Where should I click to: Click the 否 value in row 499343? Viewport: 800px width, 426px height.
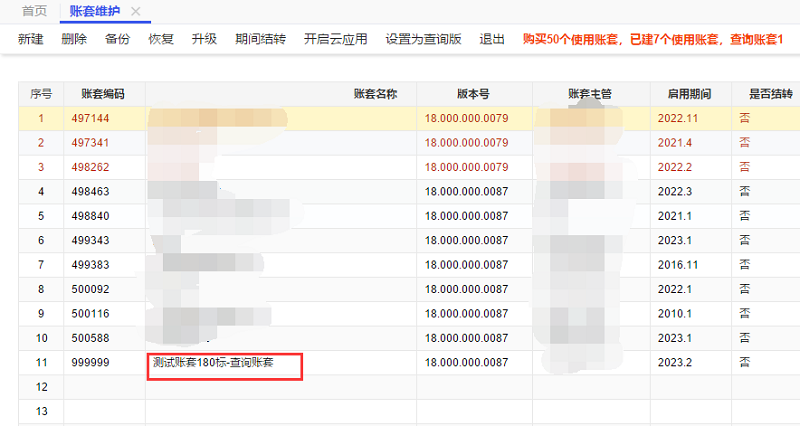[744, 240]
